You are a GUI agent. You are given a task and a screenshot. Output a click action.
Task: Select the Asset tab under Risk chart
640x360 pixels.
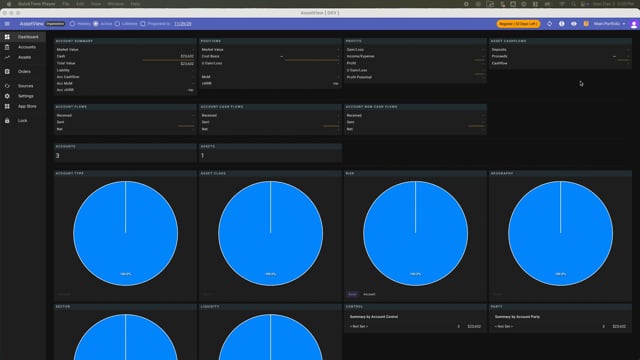pyautogui.click(x=352, y=294)
